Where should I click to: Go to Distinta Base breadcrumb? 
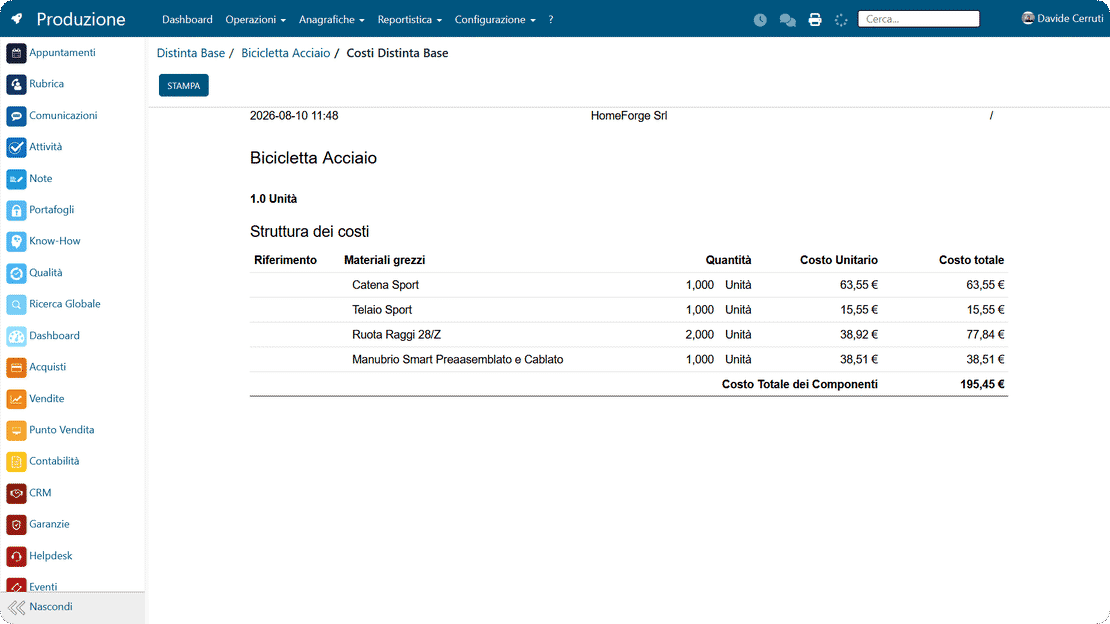pyautogui.click(x=190, y=53)
